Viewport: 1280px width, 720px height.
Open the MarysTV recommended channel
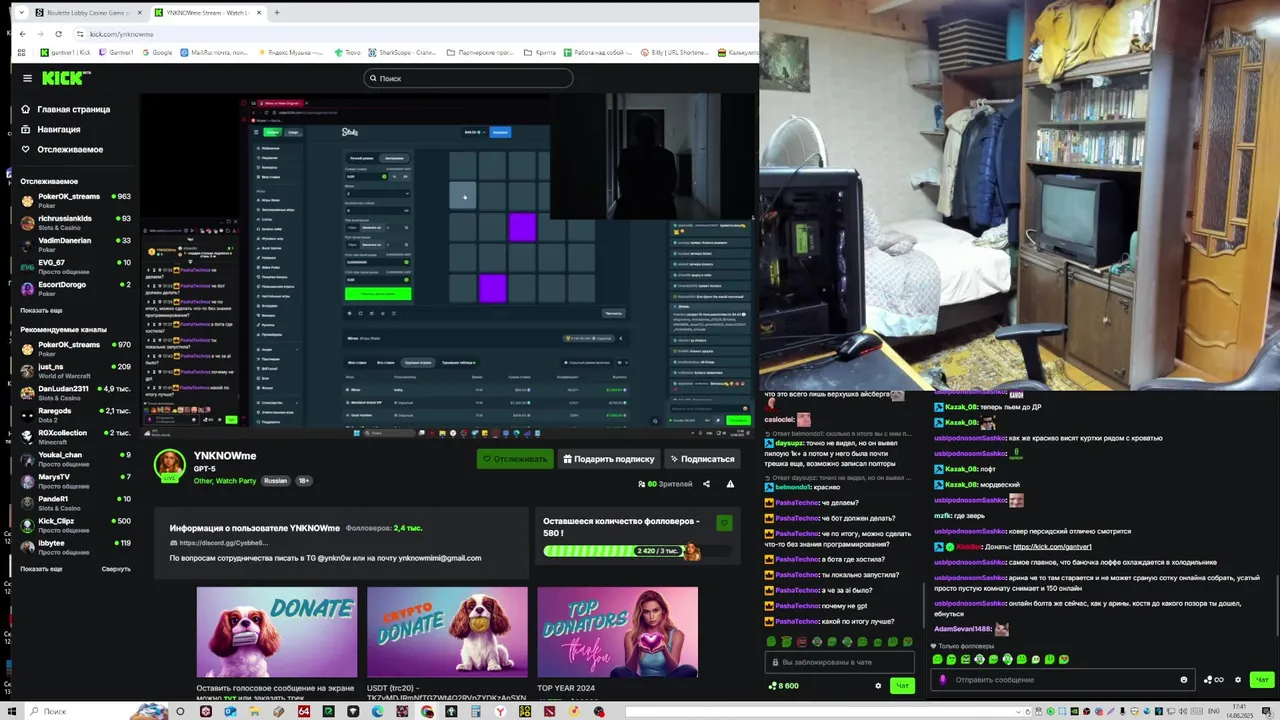pos(76,480)
